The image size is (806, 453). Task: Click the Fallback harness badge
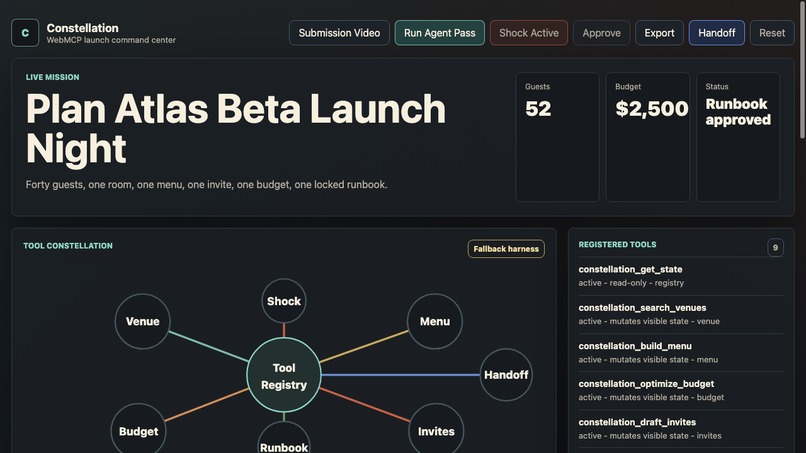[506, 249]
